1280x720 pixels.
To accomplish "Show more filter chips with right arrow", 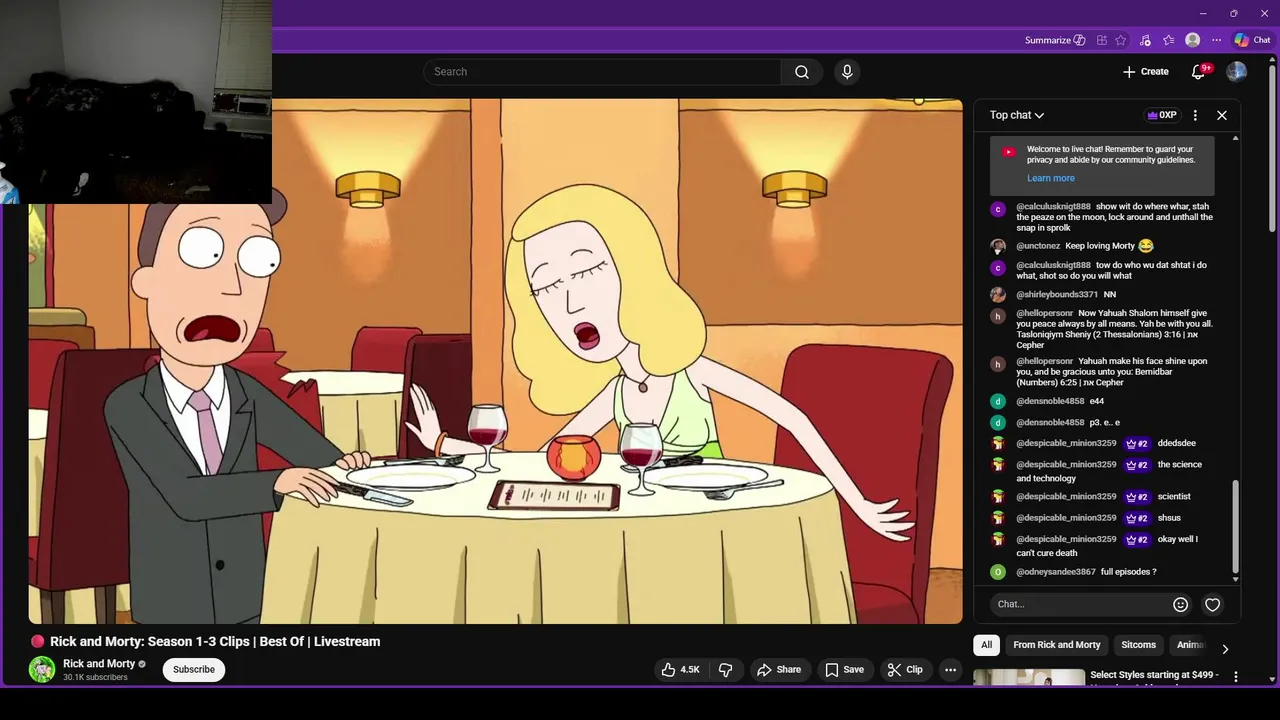I will point(1225,648).
